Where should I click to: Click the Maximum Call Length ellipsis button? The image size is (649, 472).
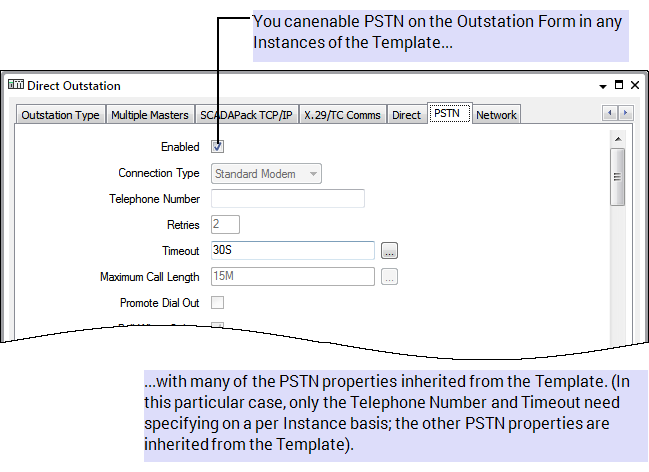(x=390, y=276)
